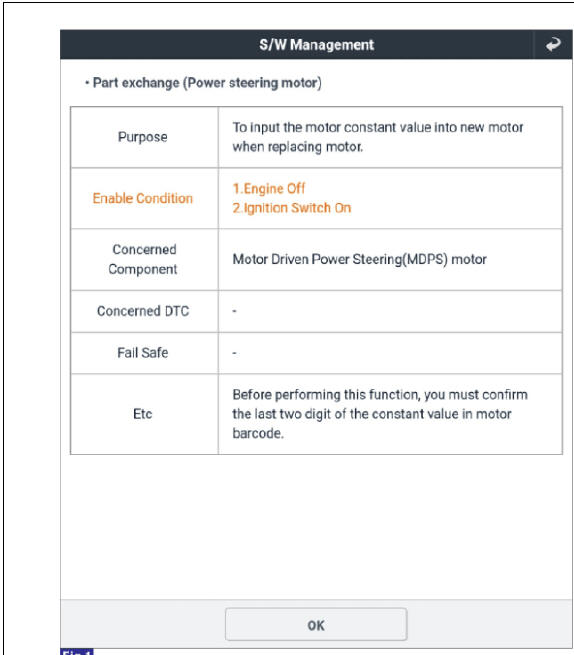The image size is (574, 655).
Task: Select the 'Before performing this function' note
Action: tap(380, 414)
